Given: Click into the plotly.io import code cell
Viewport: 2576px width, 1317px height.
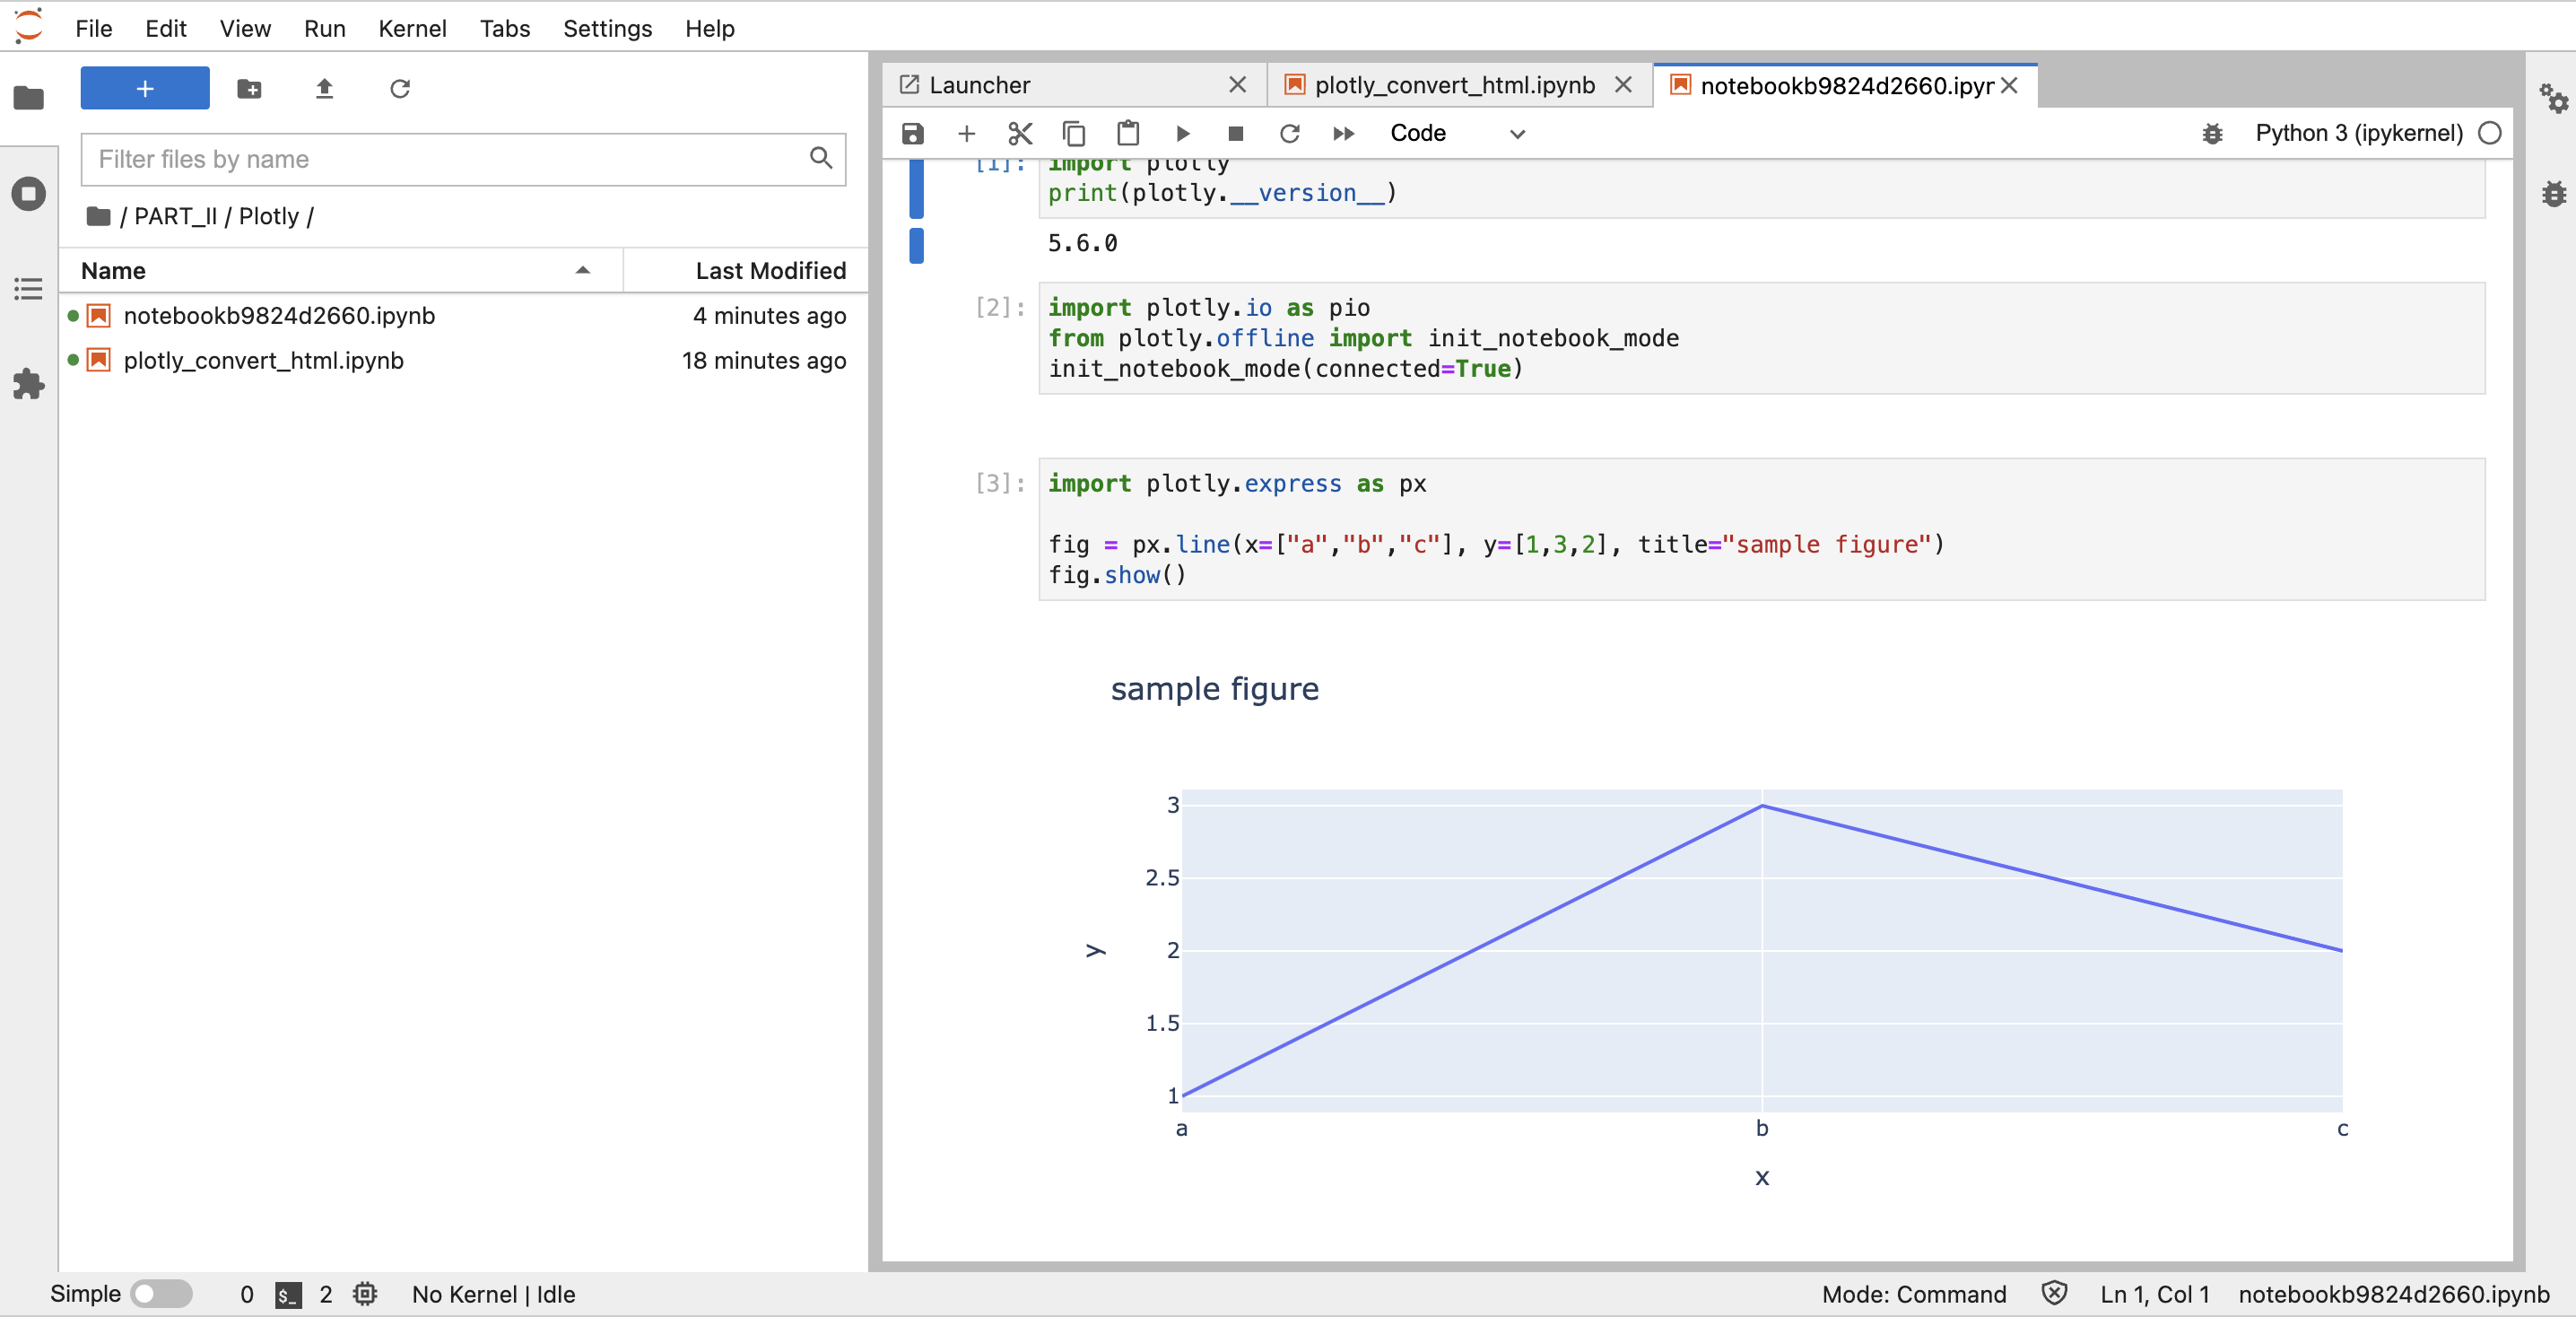Looking at the screenshot, I should pyautogui.click(x=1761, y=338).
